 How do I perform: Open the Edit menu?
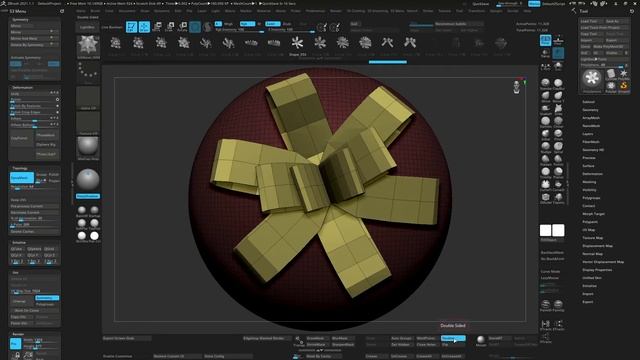coord(178,11)
